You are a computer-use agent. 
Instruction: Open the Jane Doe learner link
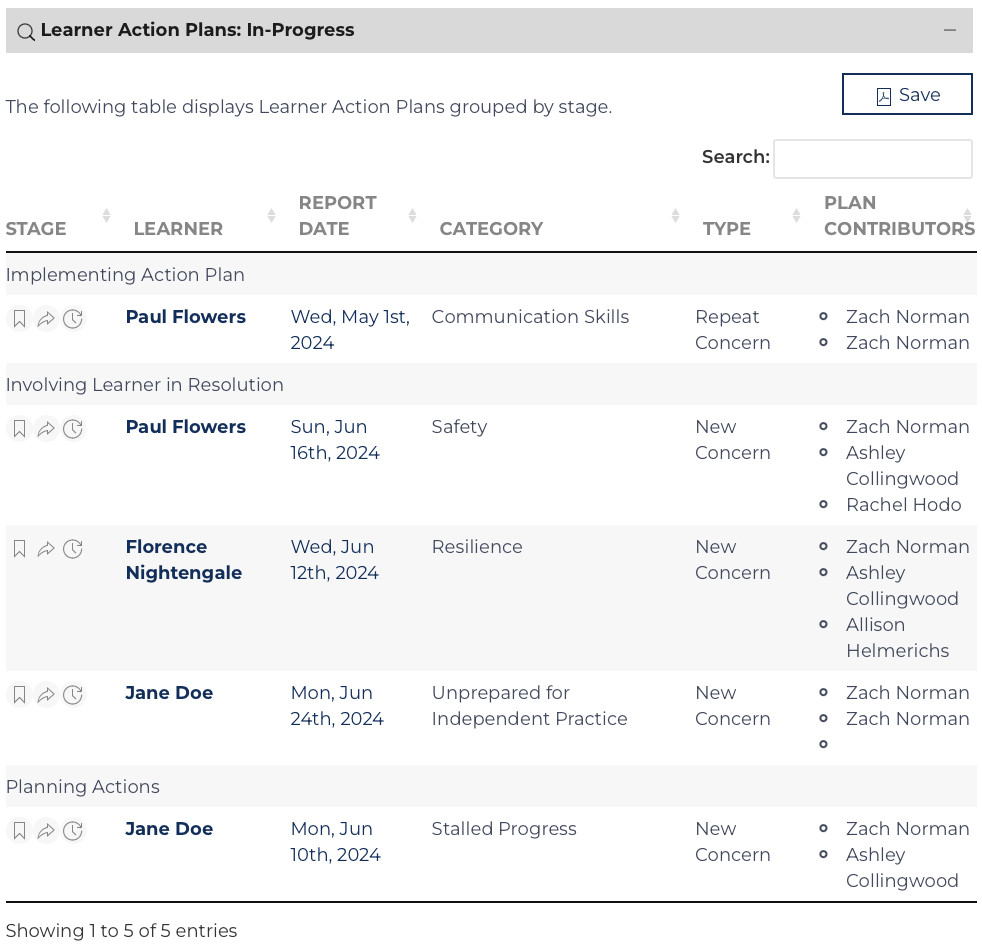pos(168,693)
